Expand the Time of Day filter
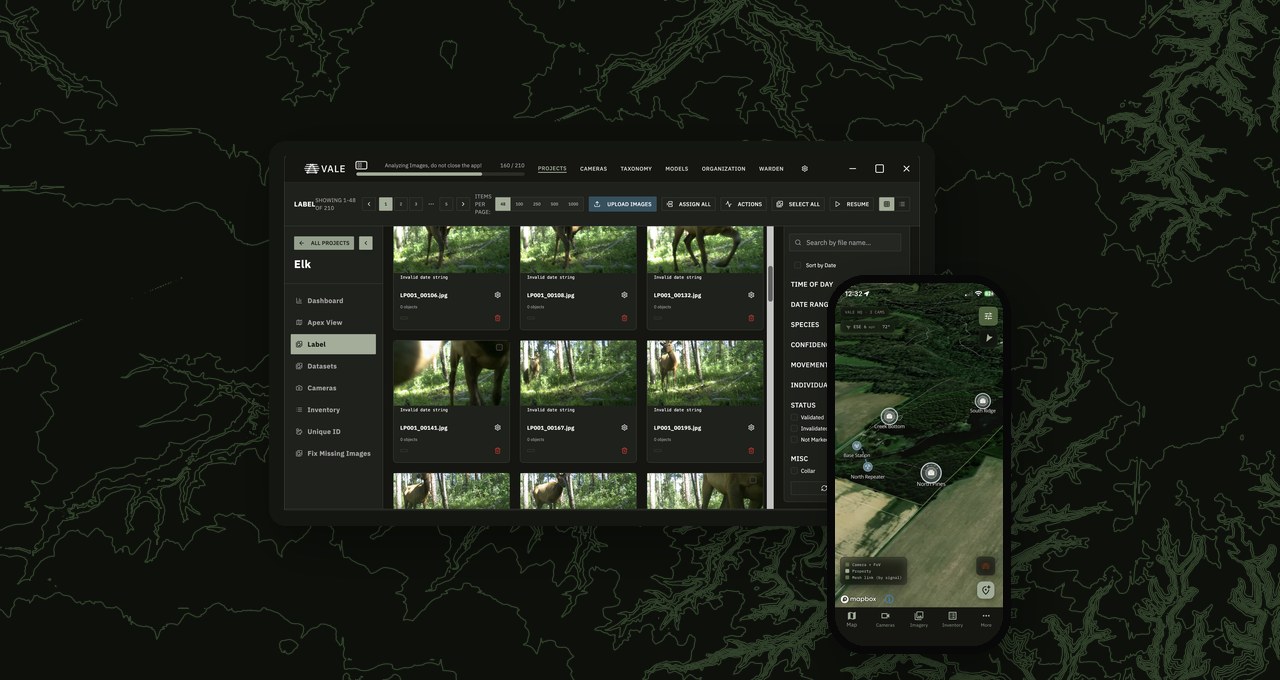 point(812,284)
